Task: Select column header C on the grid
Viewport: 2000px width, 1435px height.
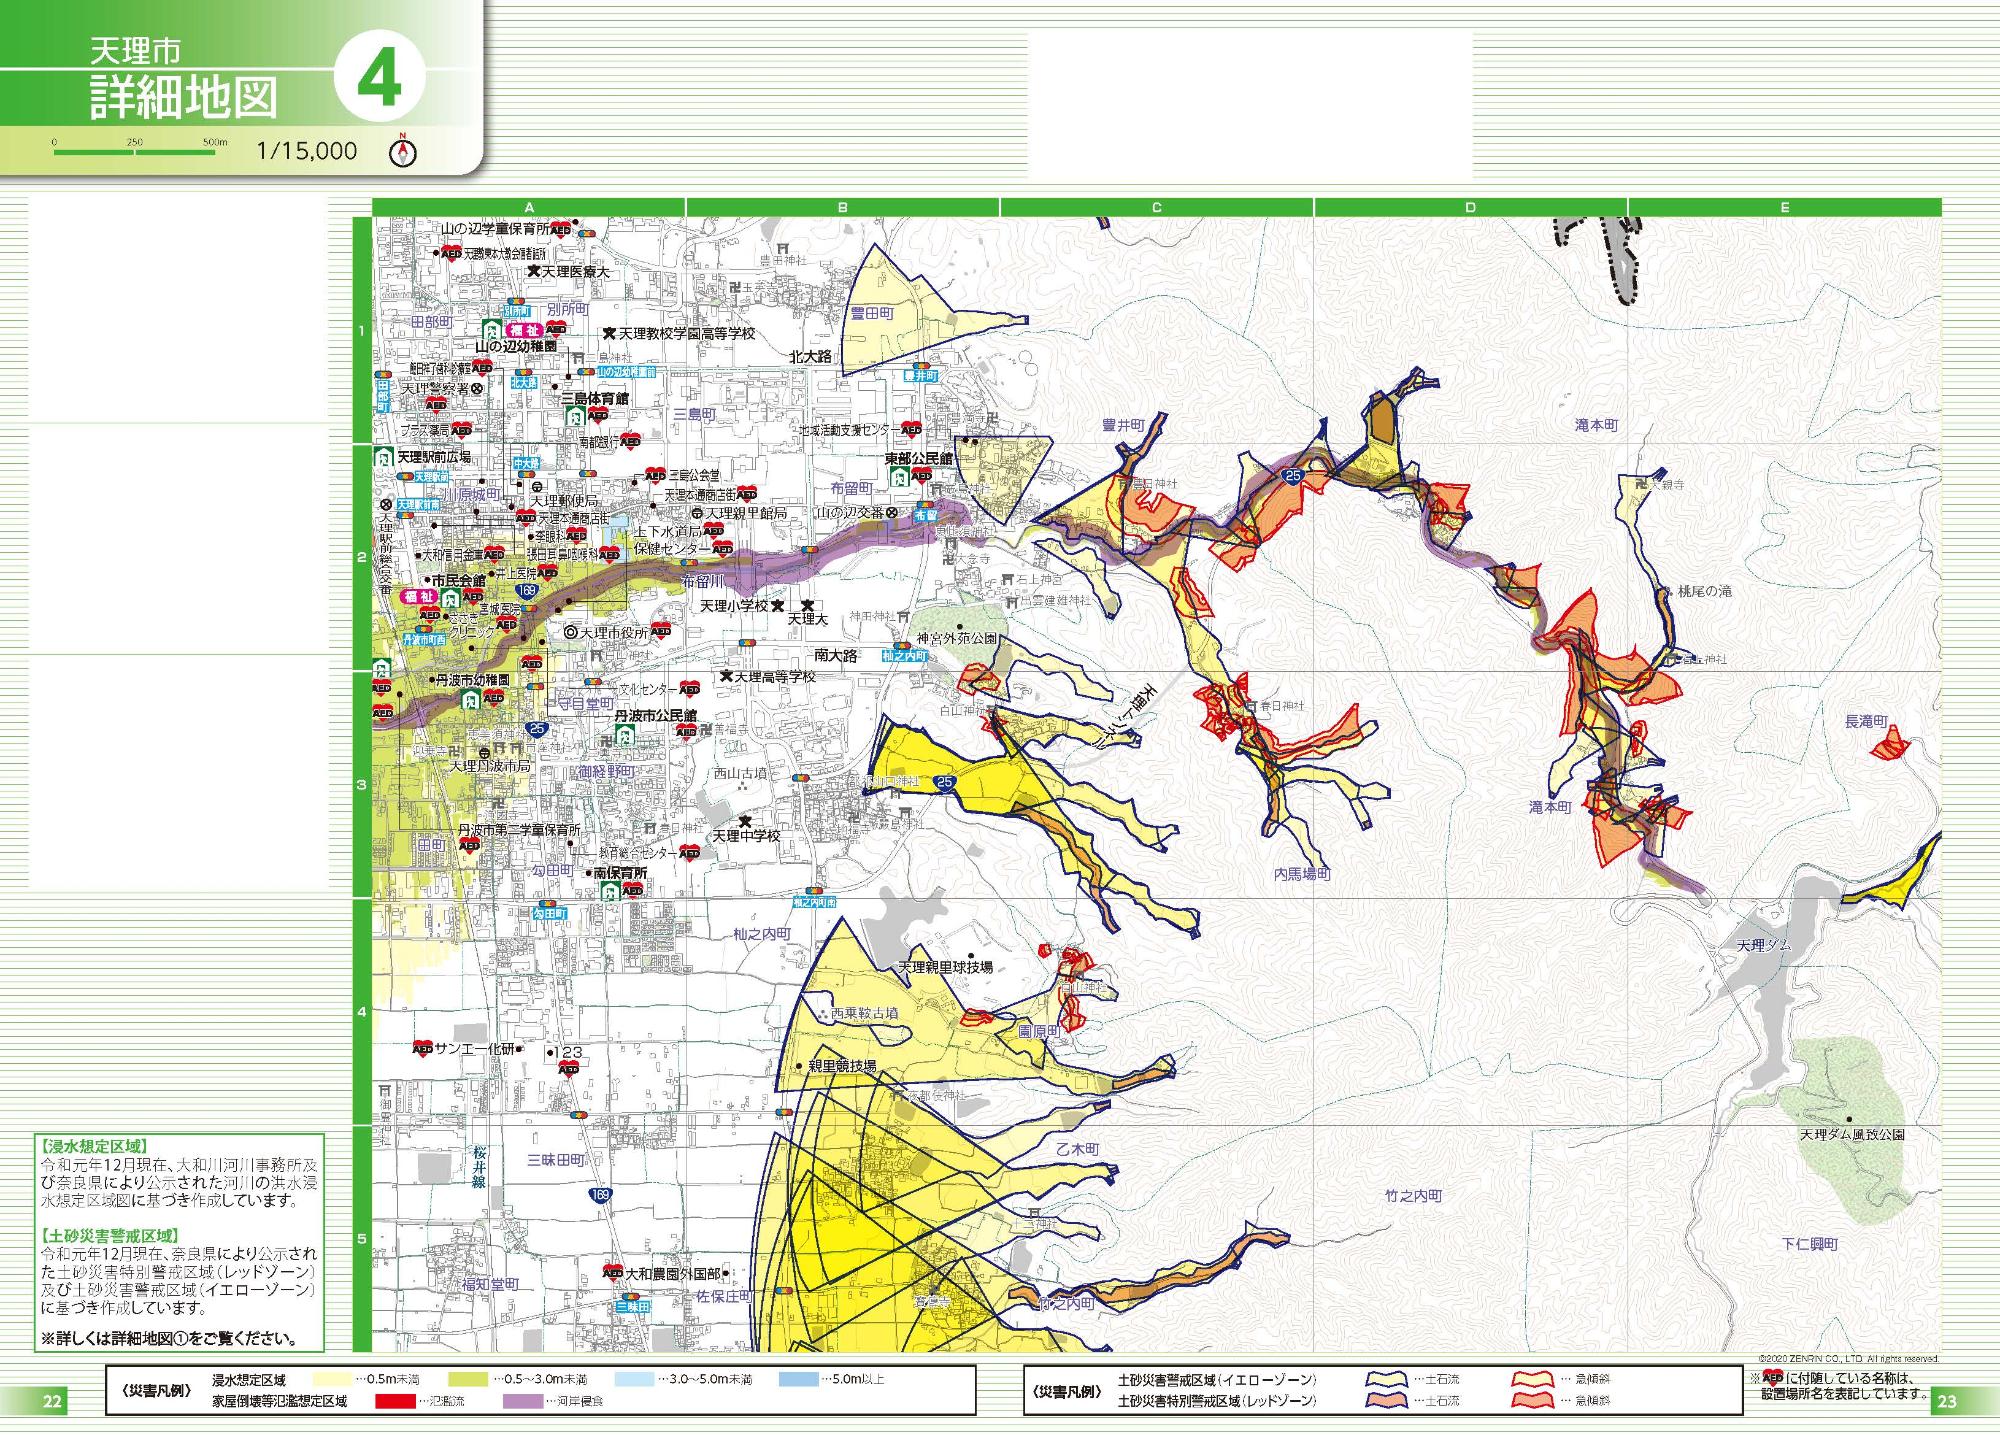Action: [1156, 208]
